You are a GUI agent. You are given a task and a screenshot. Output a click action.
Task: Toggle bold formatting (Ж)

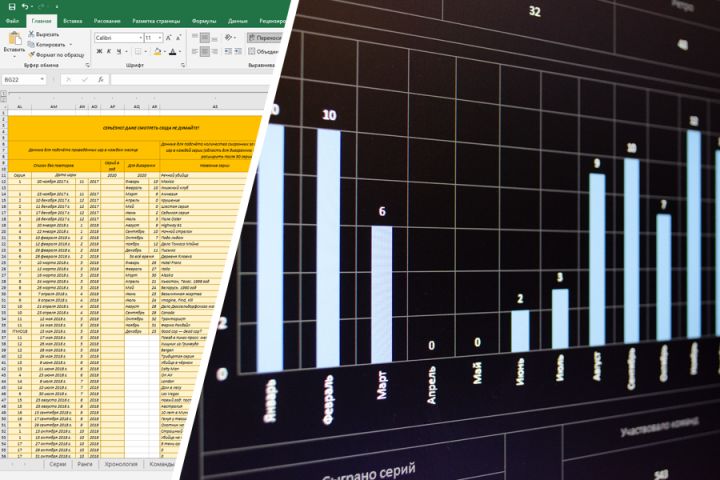pyautogui.click(x=99, y=51)
